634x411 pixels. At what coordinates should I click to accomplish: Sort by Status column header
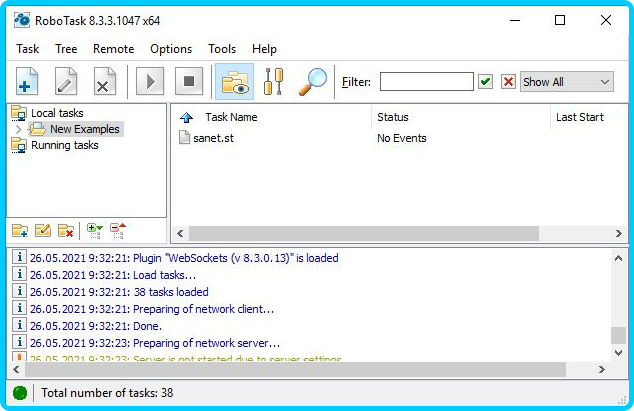(x=393, y=117)
